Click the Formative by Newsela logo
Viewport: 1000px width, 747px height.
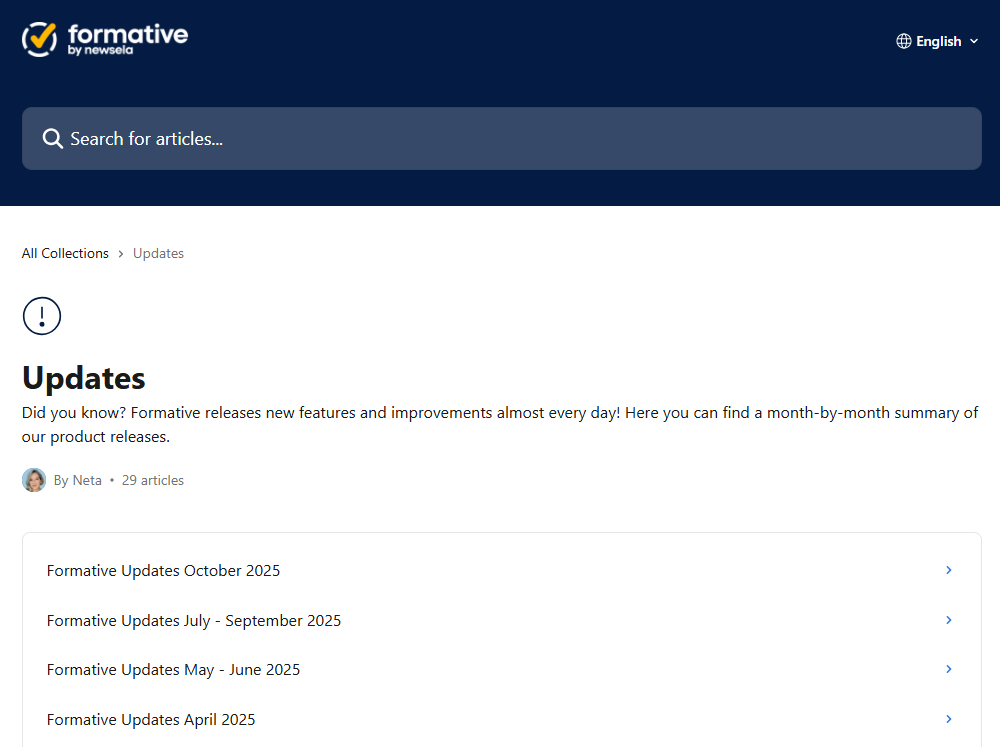tap(105, 40)
